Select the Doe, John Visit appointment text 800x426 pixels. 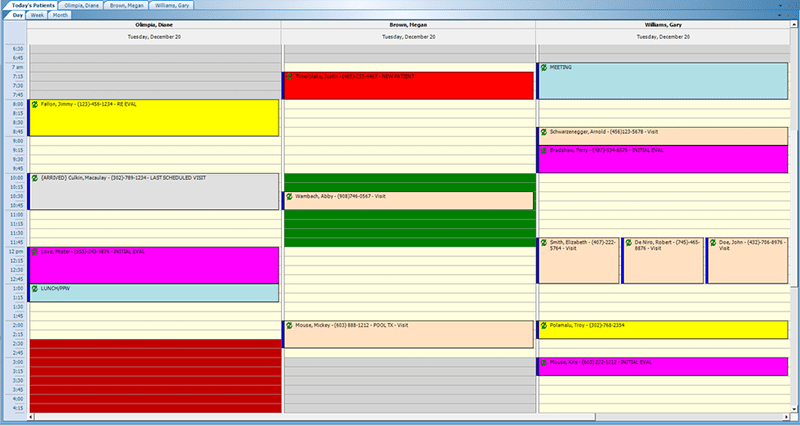[753, 245]
